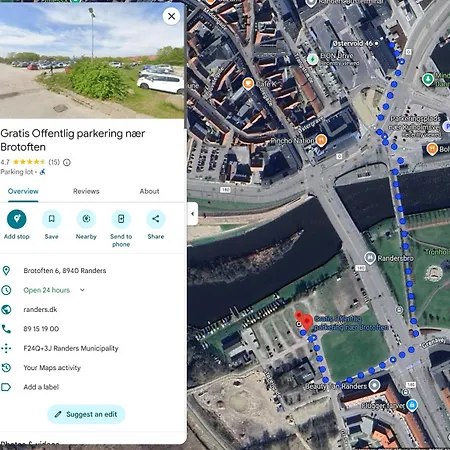The image size is (450, 450).
Task: Open the randers.dk website link
Action: point(40,310)
